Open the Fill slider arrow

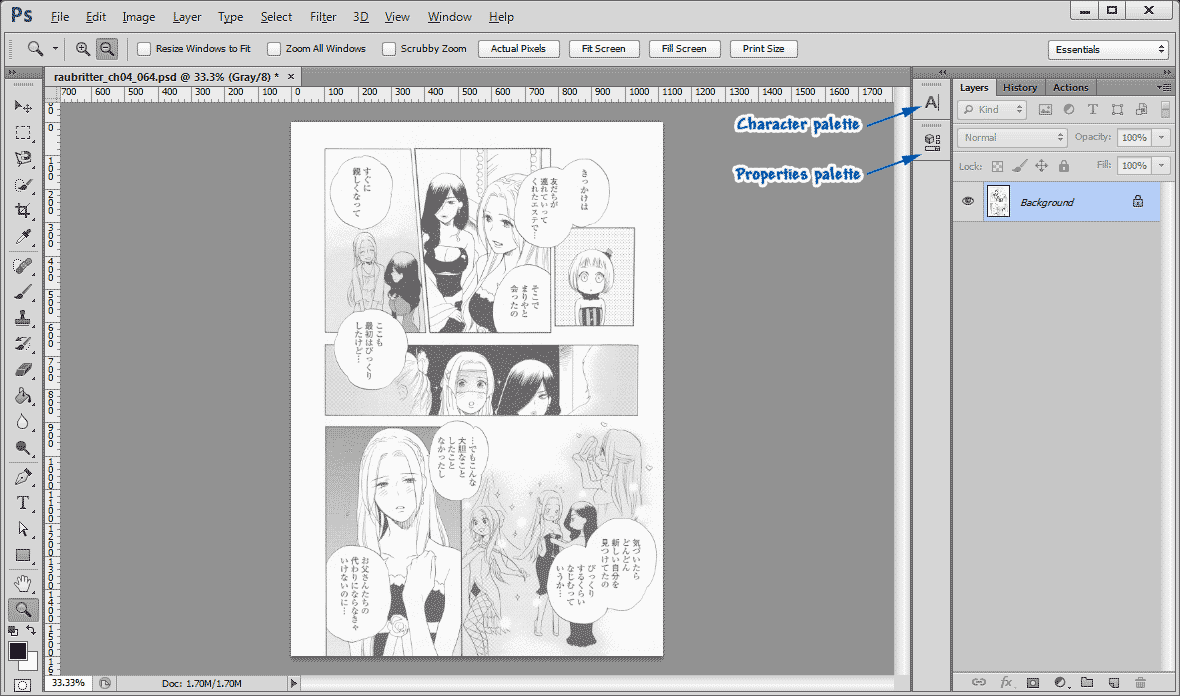click(x=1161, y=166)
